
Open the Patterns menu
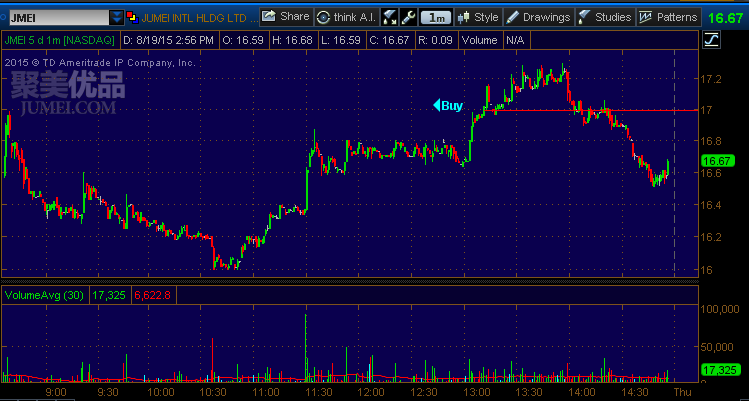668,17
